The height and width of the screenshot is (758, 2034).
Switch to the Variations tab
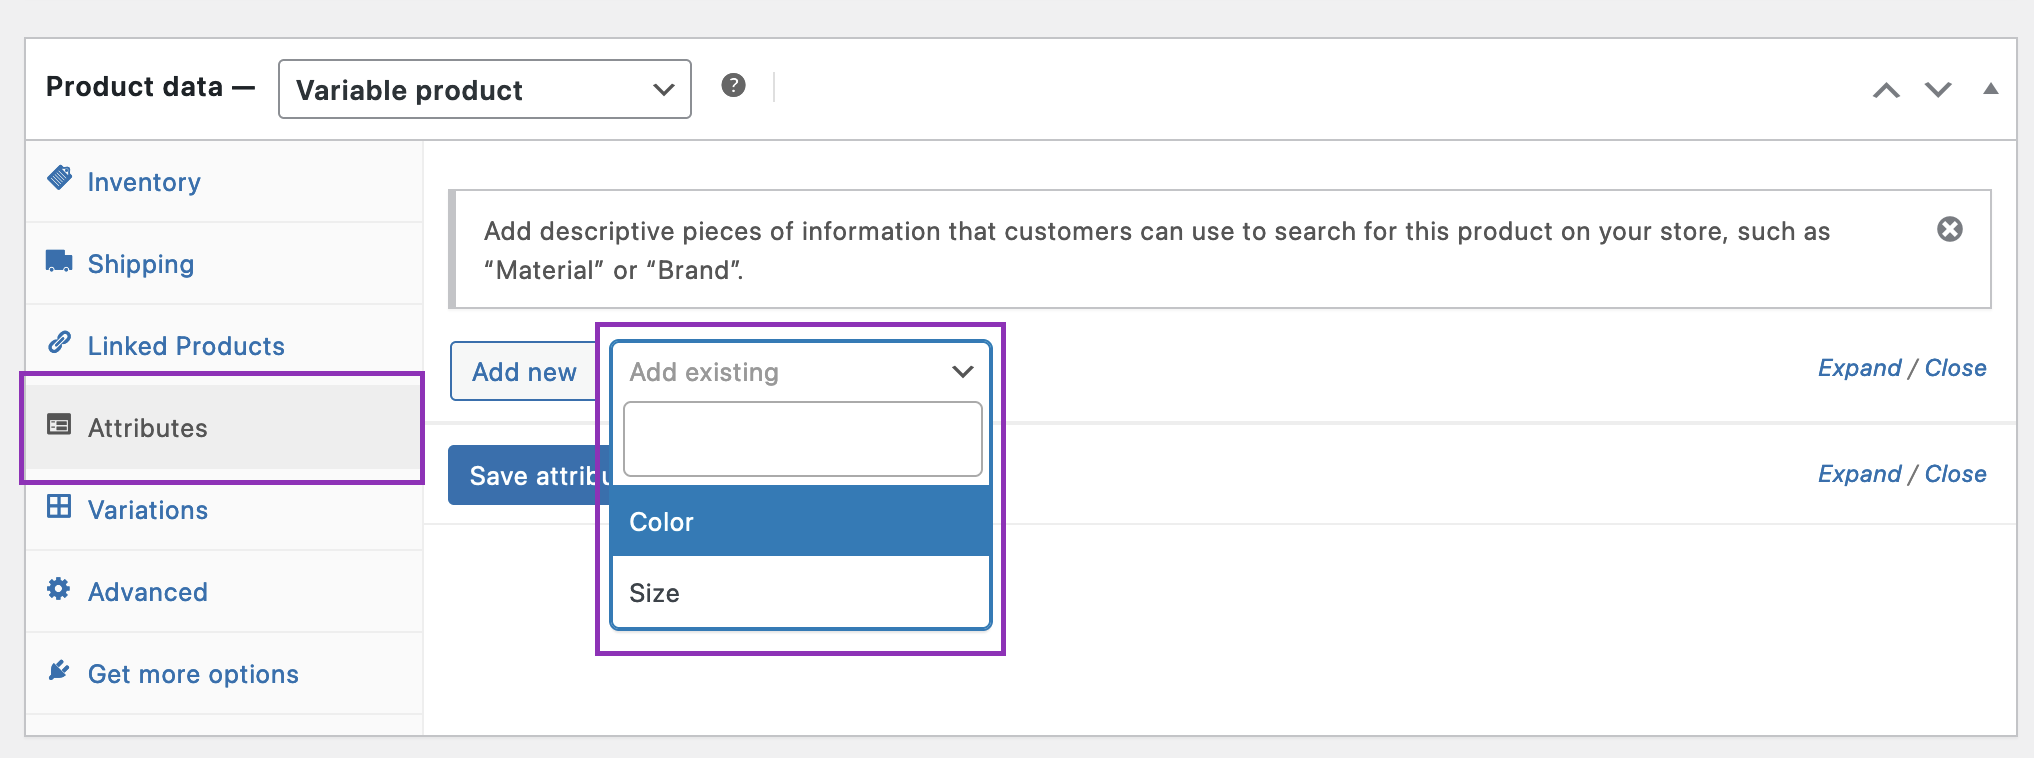point(148,510)
